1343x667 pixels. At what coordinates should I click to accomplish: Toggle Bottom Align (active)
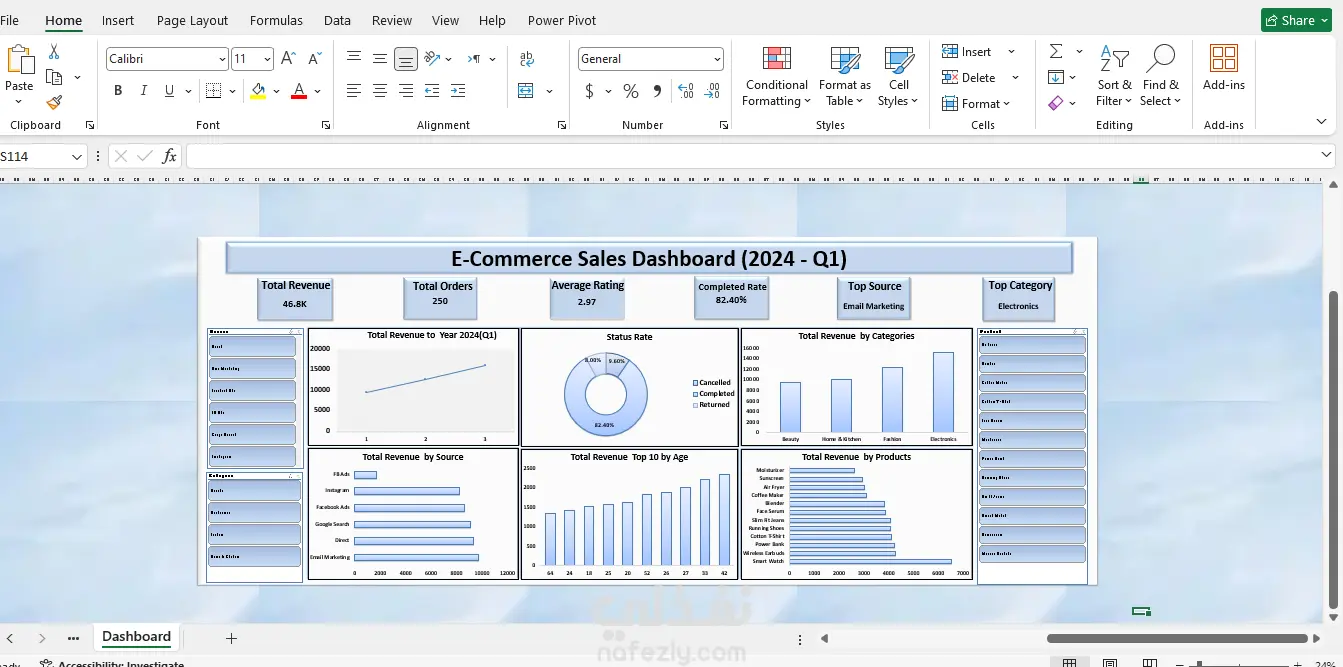pos(406,59)
